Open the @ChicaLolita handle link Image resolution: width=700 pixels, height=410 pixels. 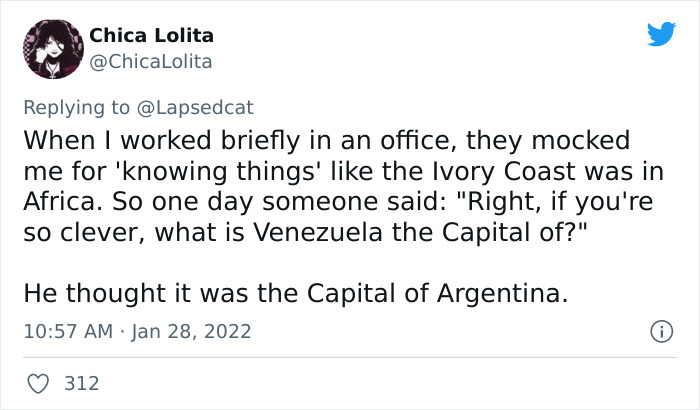point(150,62)
